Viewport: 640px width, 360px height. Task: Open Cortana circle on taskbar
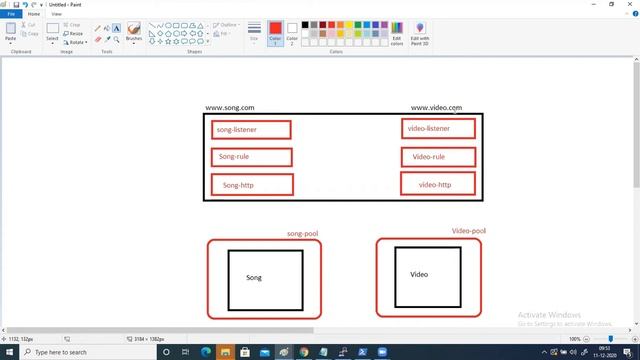[166, 352]
